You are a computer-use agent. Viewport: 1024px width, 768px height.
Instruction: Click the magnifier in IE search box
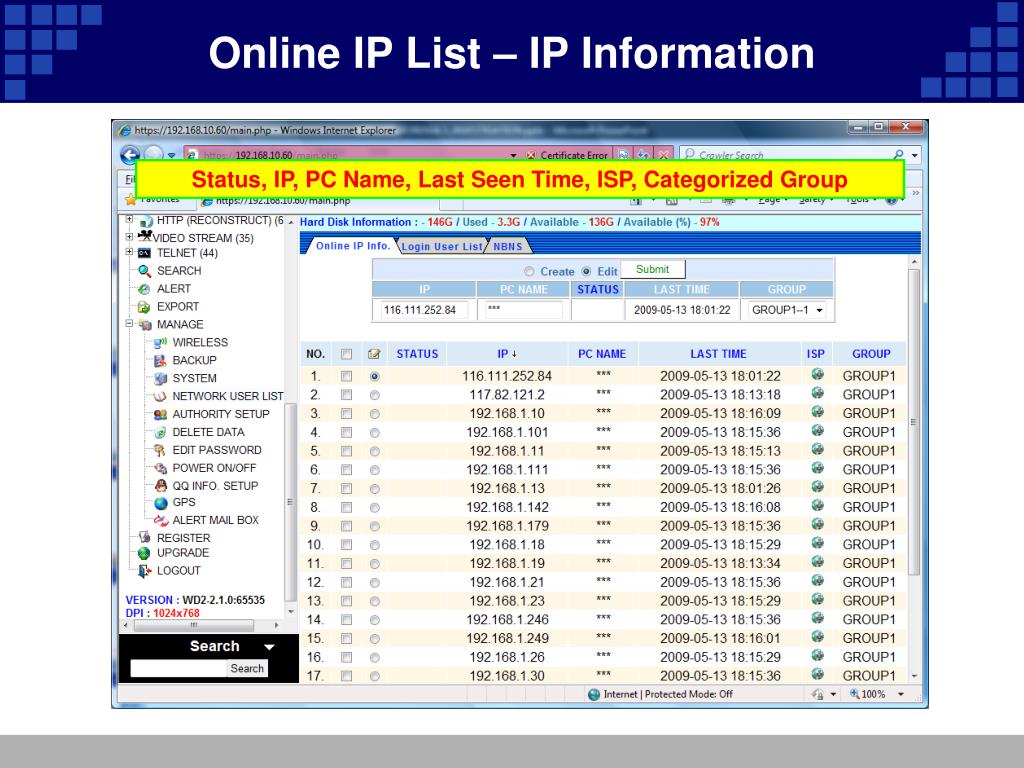coord(899,155)
